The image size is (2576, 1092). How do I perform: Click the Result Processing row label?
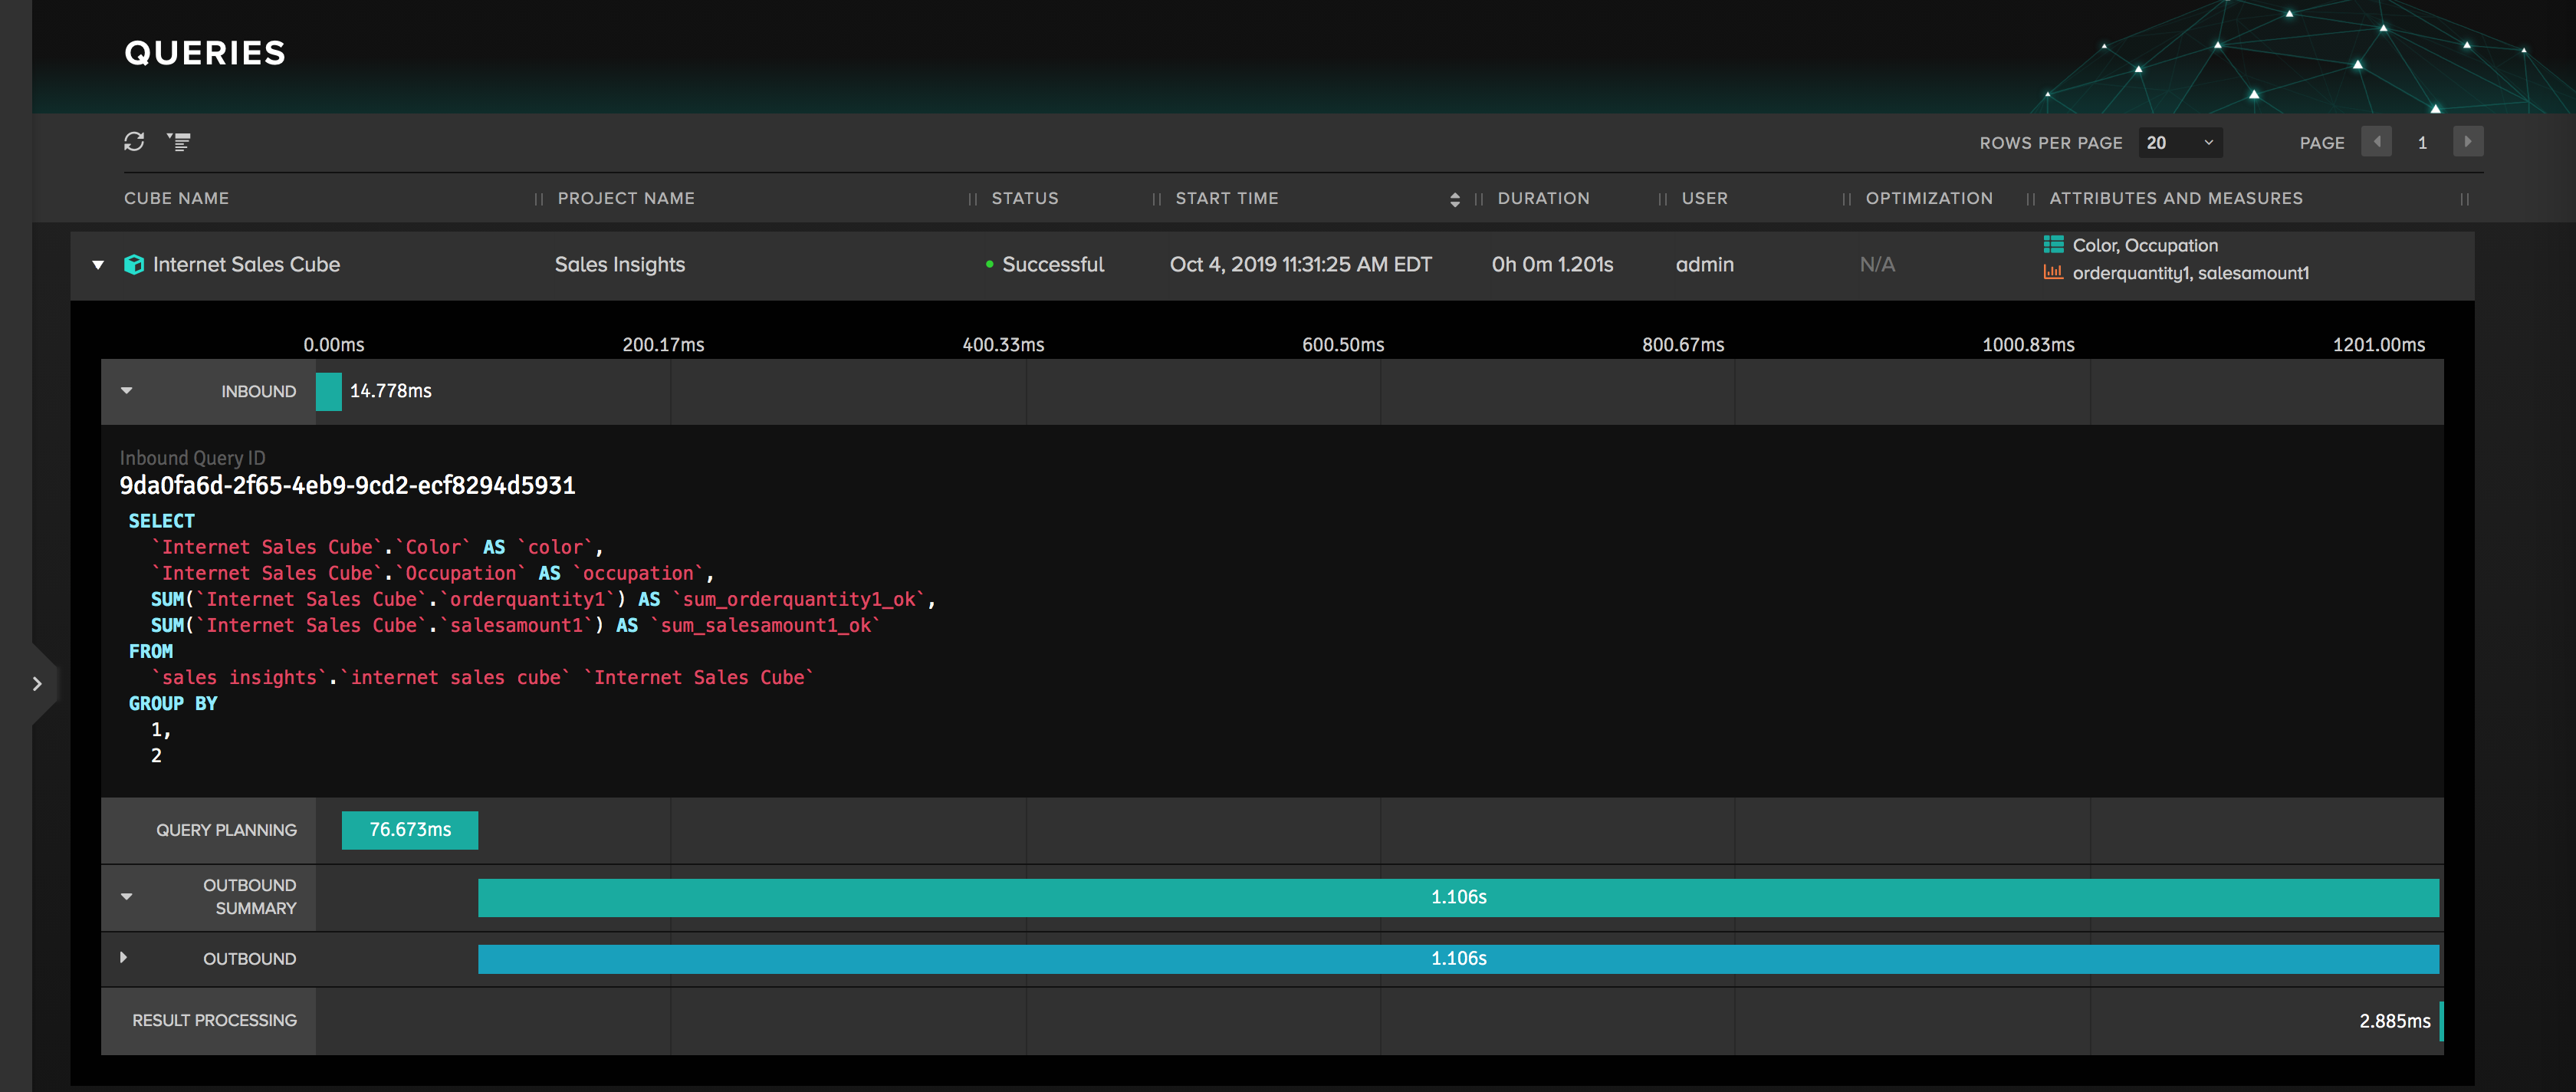click(215, 1020)
